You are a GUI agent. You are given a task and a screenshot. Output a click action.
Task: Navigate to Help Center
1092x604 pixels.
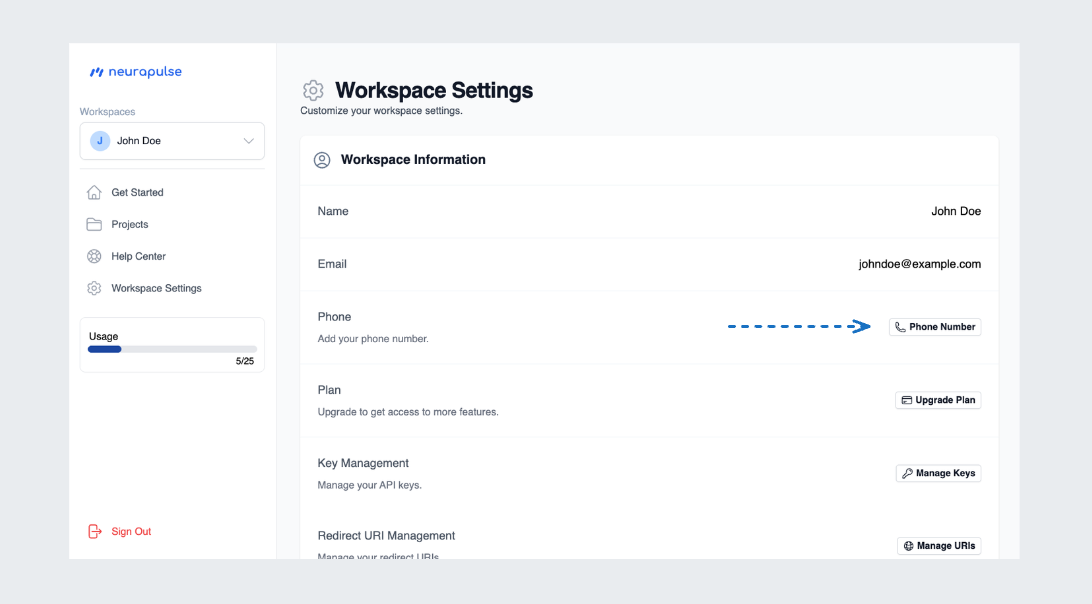pyautogui.click(x=138, y=256)
